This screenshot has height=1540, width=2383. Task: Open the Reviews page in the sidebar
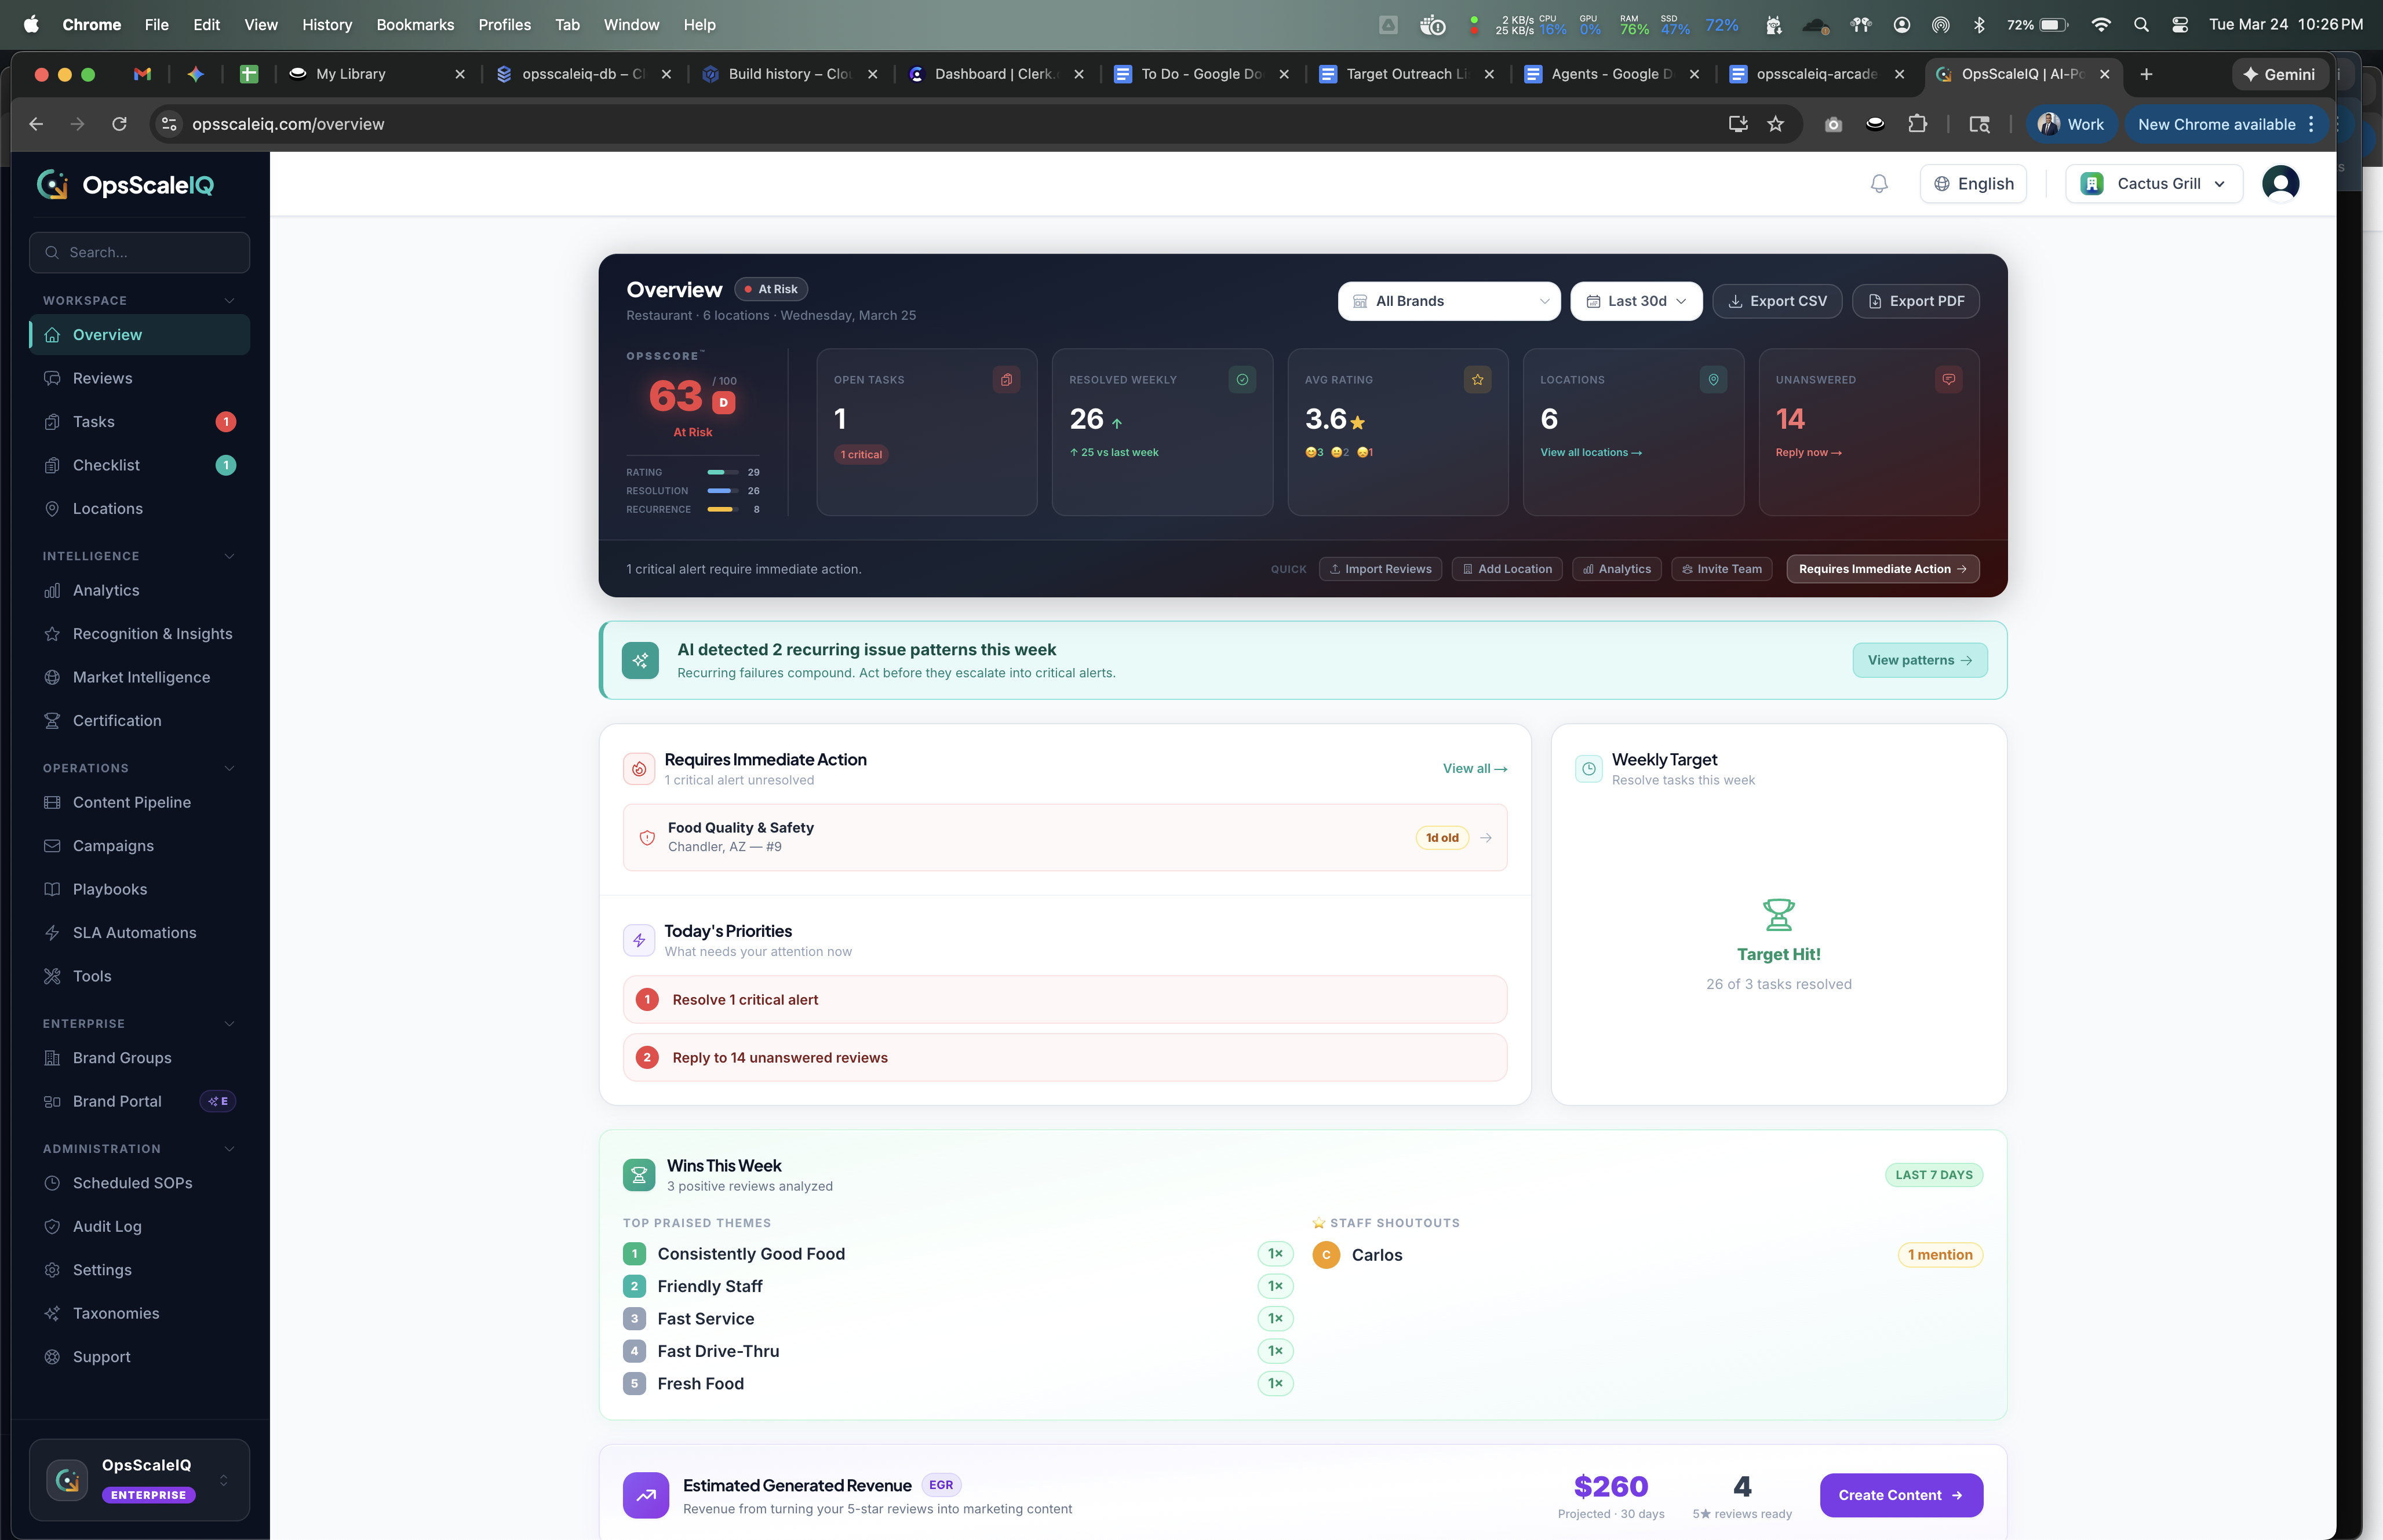click(x=102, y=378)
